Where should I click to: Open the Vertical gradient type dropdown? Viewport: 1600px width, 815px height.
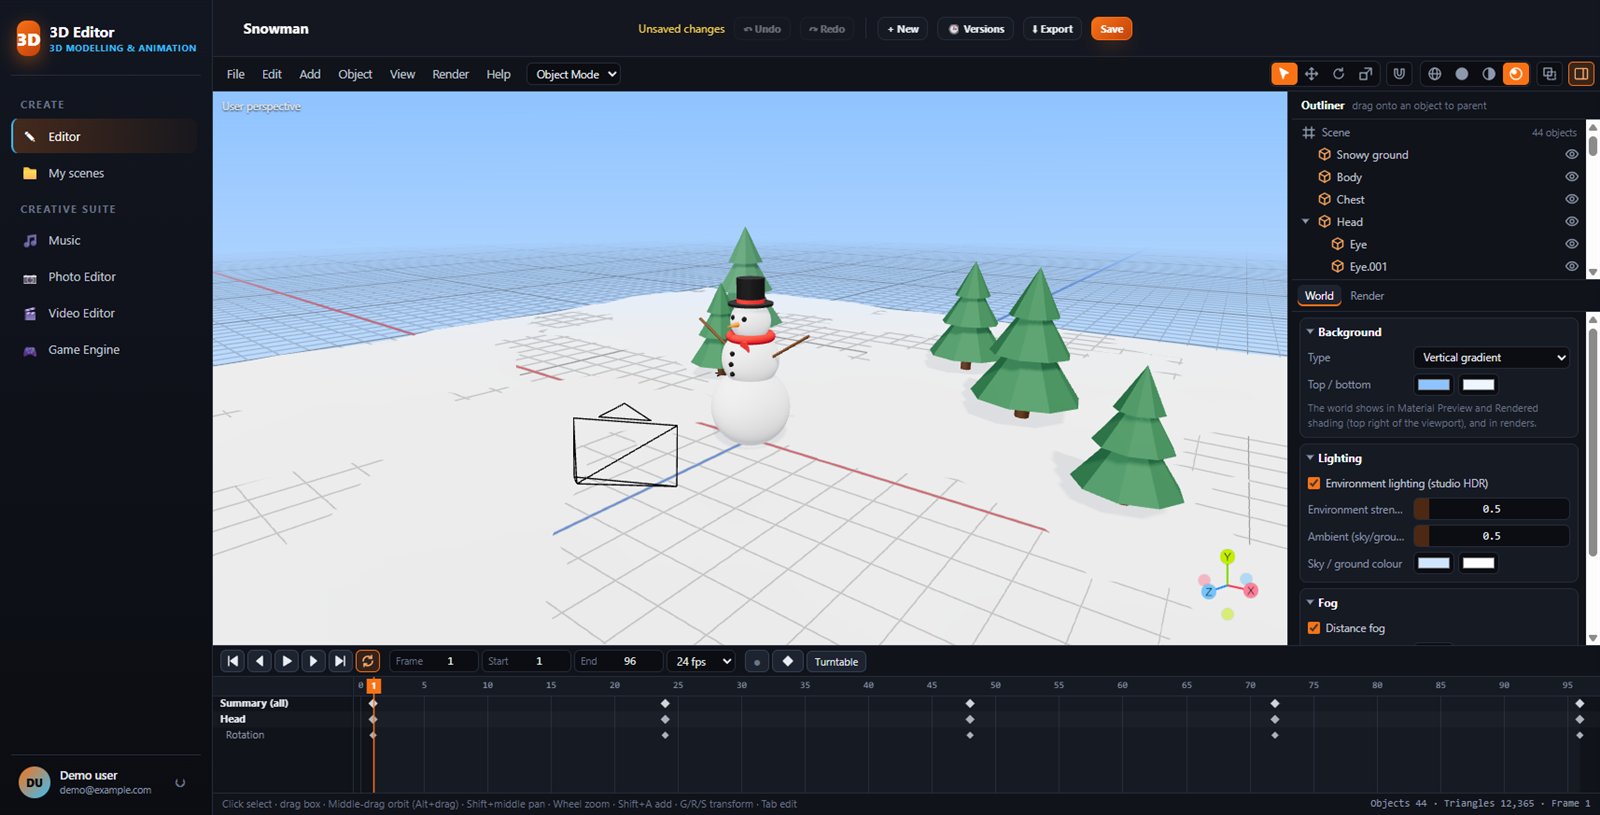(x=1491, y=357)
